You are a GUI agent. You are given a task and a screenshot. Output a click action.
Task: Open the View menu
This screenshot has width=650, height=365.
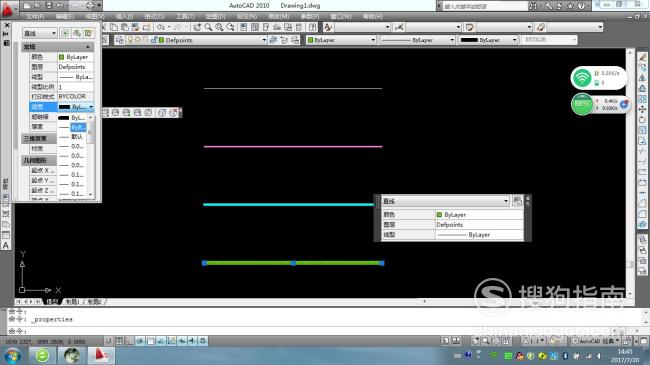[x=95, y=16]
